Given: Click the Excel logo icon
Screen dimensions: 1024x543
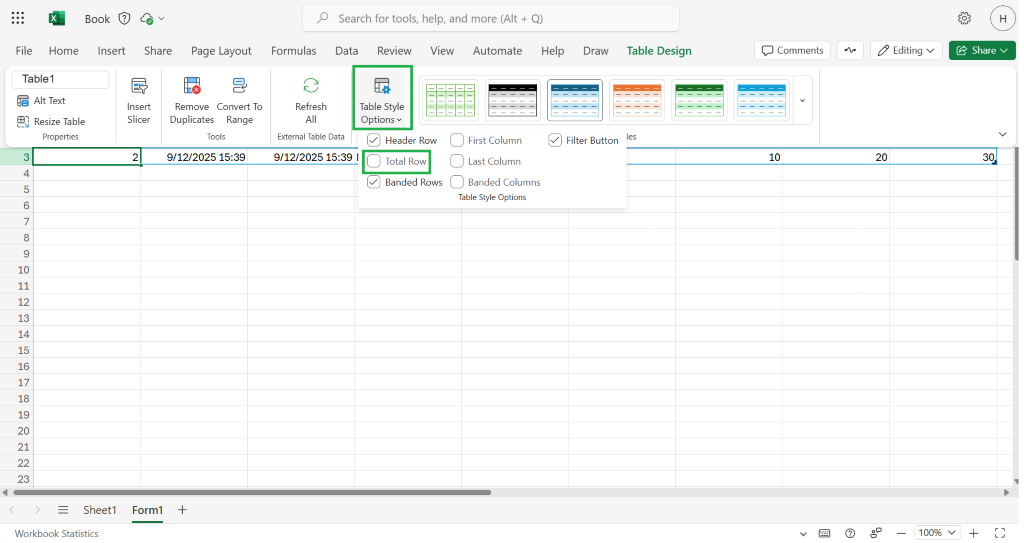Looking at the screenshot, I should coord(57,18).
